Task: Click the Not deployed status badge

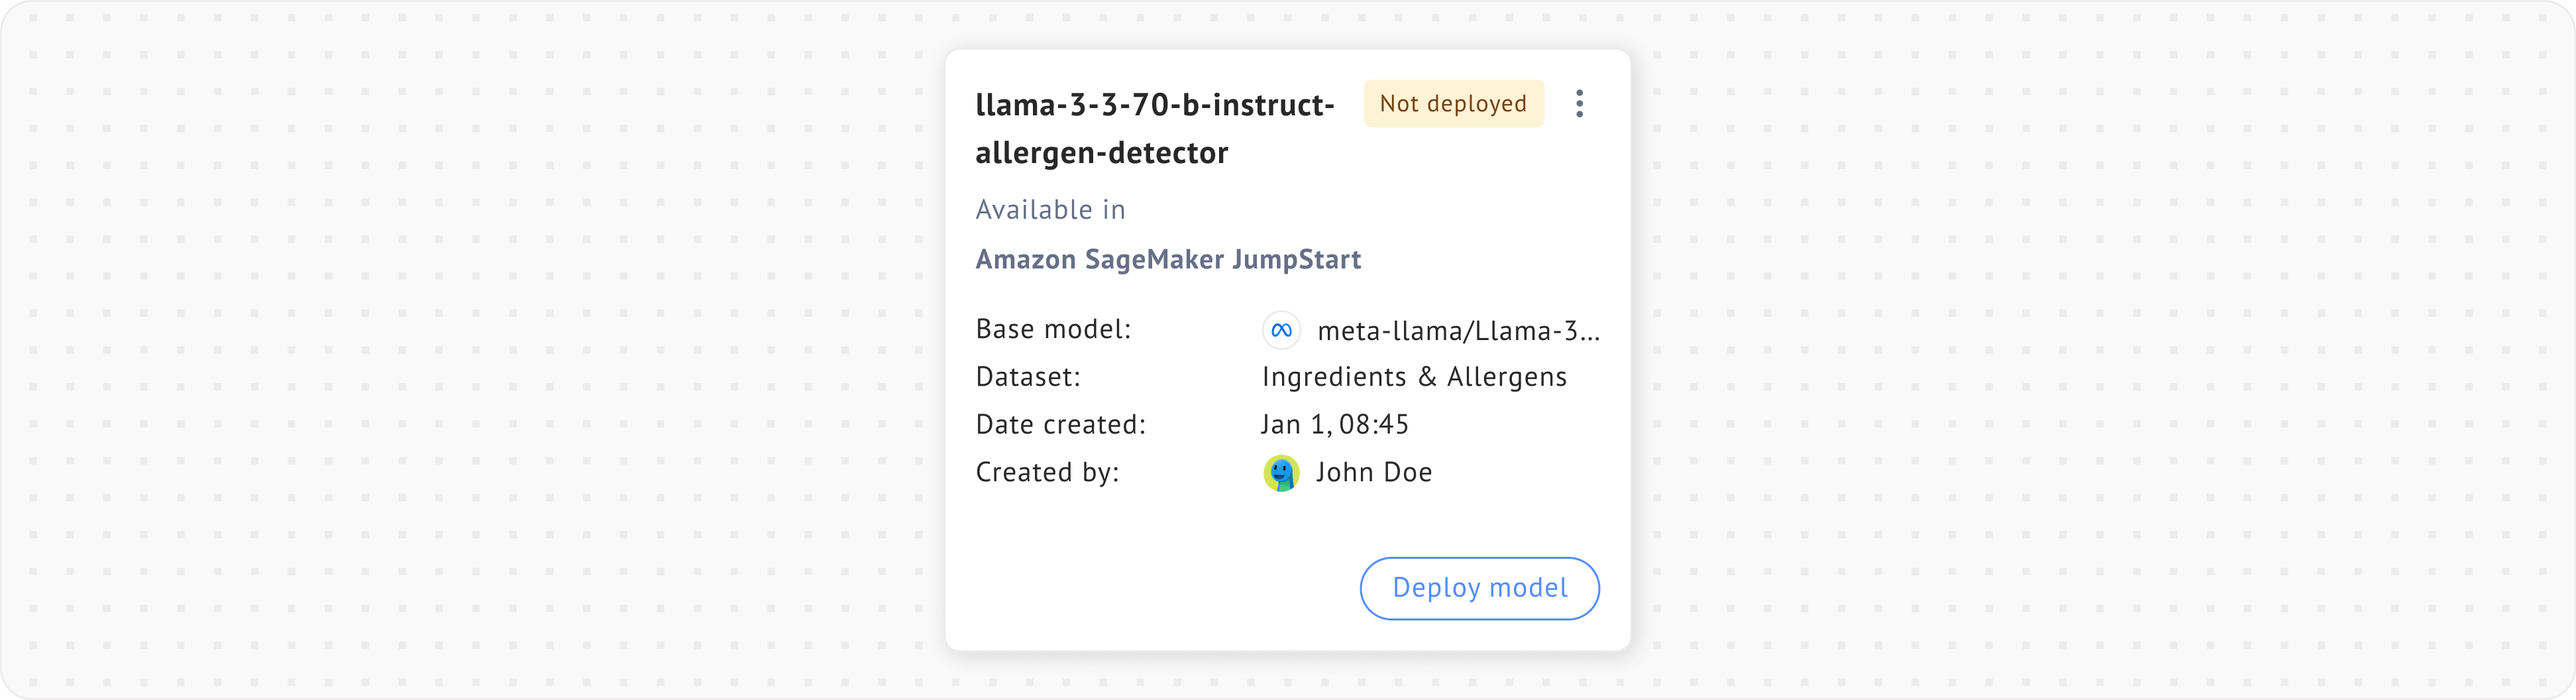Action: [x=1453, y=104]
